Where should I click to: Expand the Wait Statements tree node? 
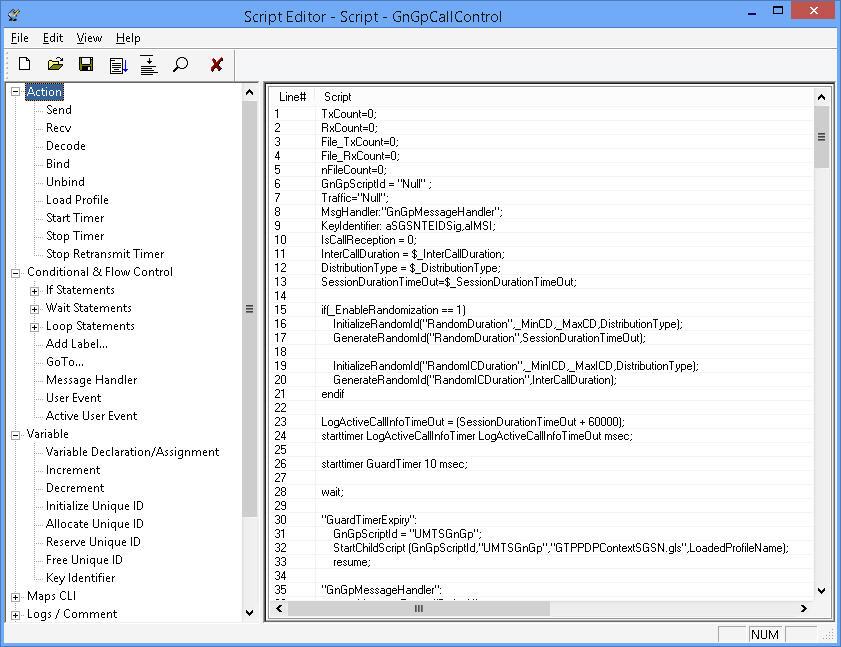click(33, 308)
